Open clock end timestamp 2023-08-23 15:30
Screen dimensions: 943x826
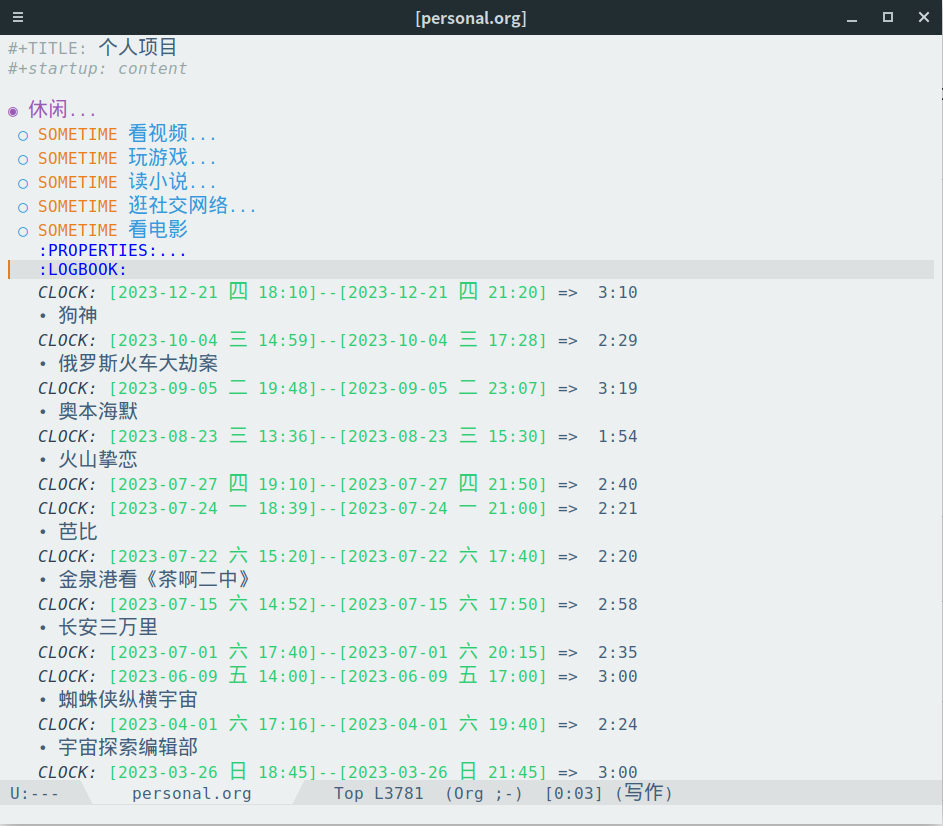(x=443, y=437)
